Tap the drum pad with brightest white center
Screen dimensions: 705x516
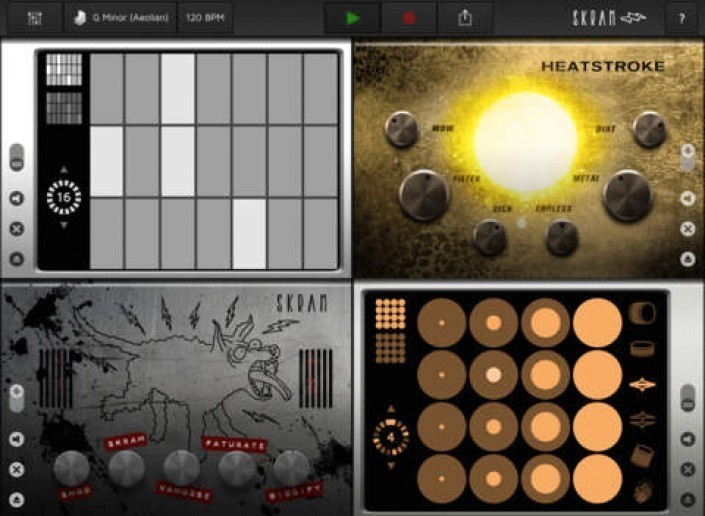(x=493, y=375)
